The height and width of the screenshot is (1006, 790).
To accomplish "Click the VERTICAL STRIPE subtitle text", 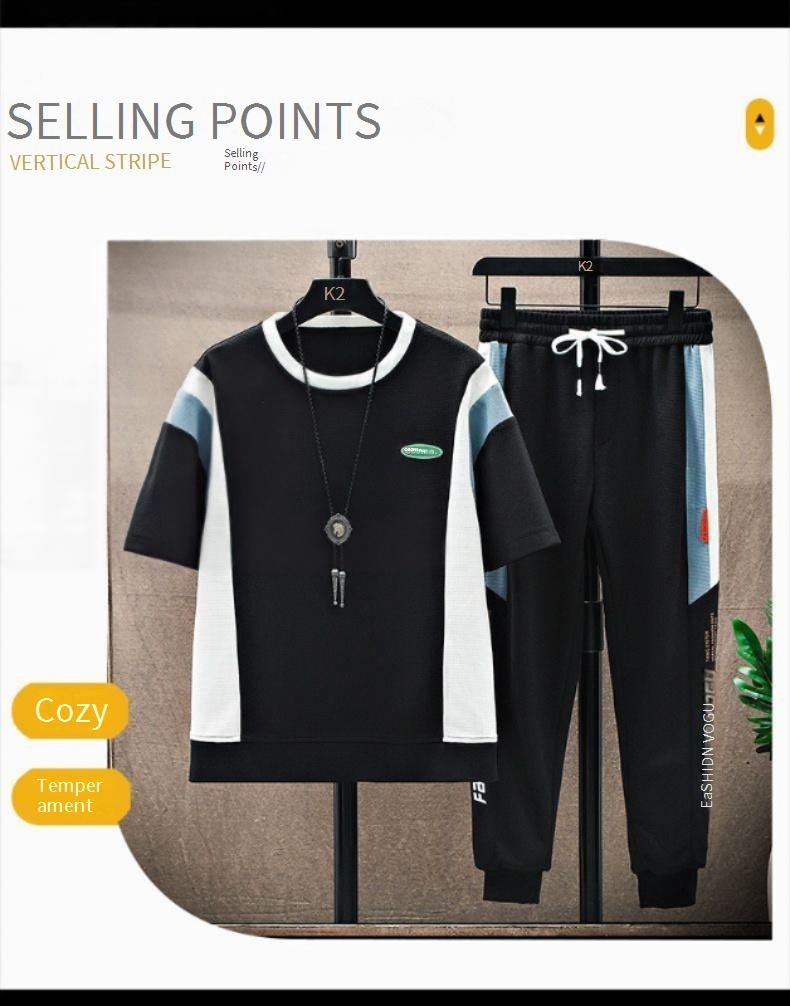I will pos(90,162).
